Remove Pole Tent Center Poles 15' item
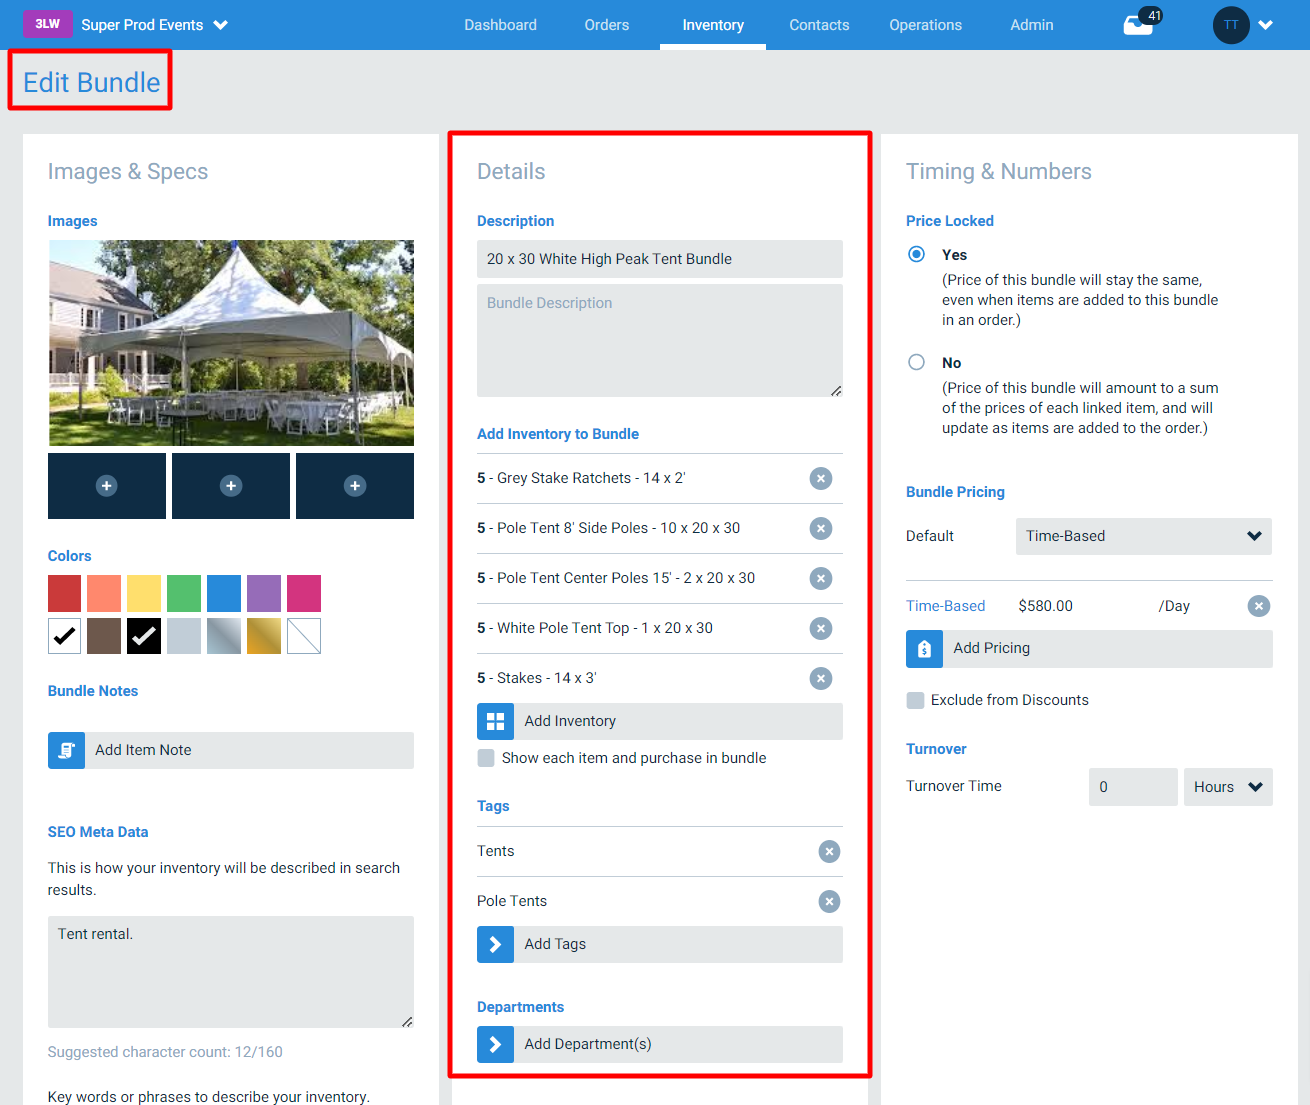Screen dimensions: 1310x1105 tap(821, 578)
